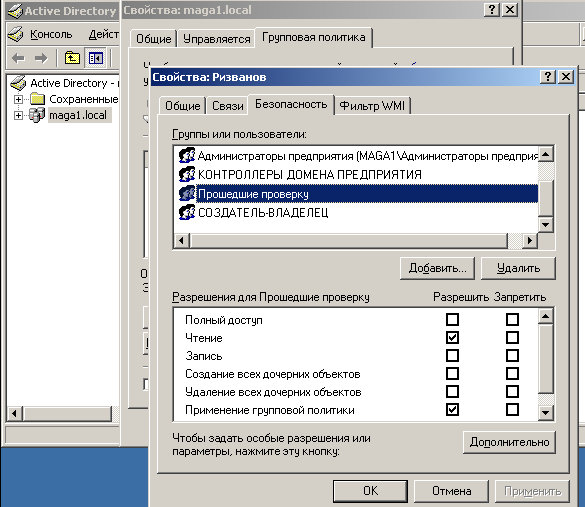Screen dimensions: 585x507
Task: Click the СОЗДАТЕЛЬ-ВЛАДЕЛЕЦ group icon
Action: [x=187, y=212]
